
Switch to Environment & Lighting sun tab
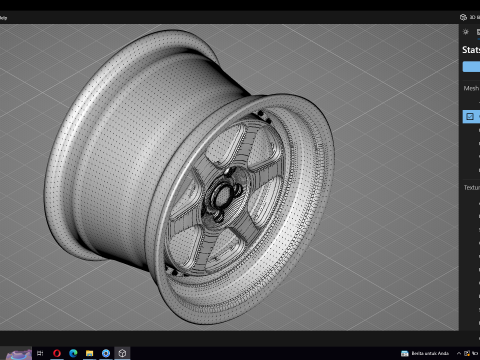click(x=466, y=32)
